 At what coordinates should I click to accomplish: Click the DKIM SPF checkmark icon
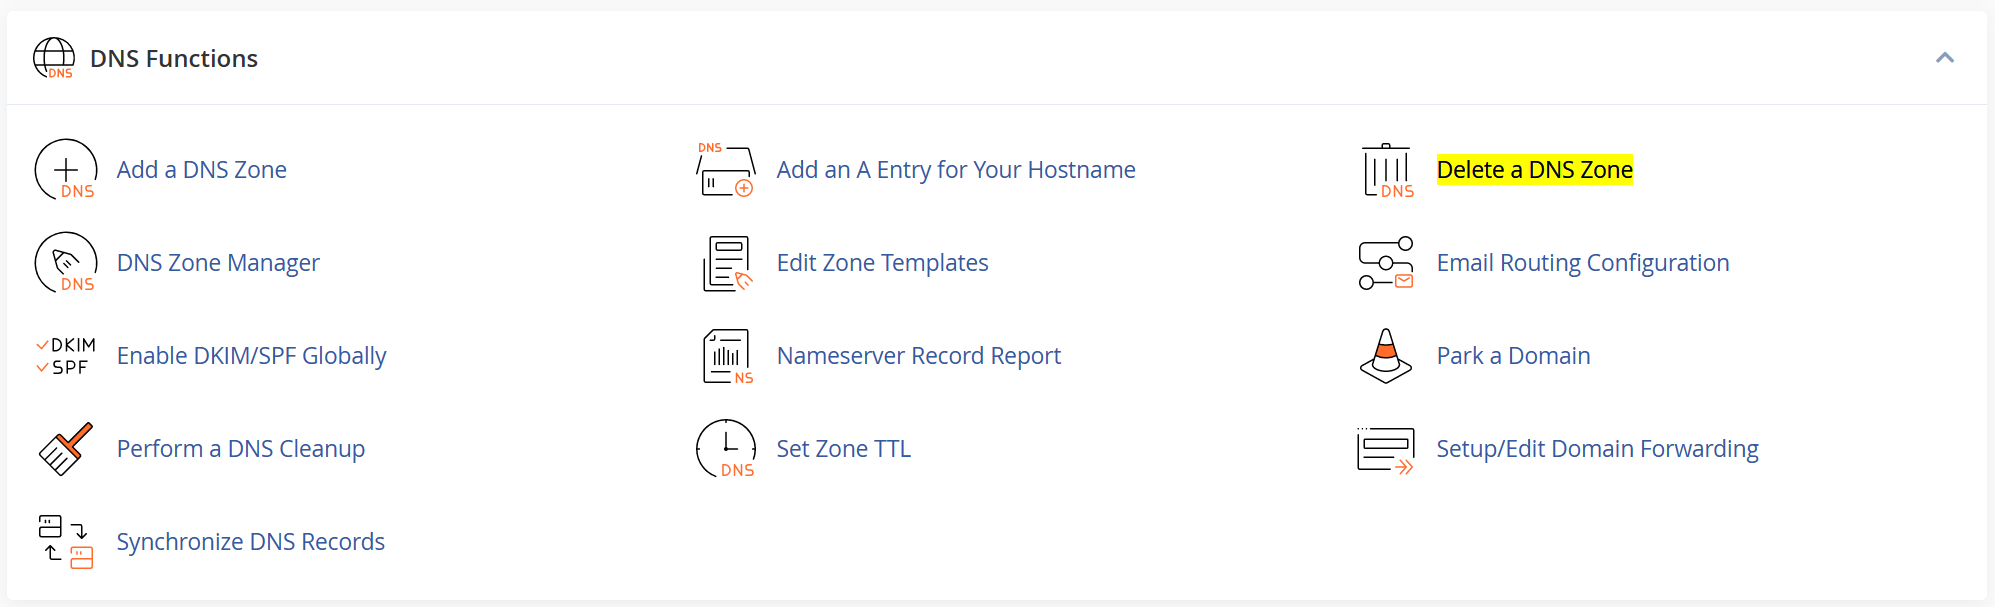66,356
